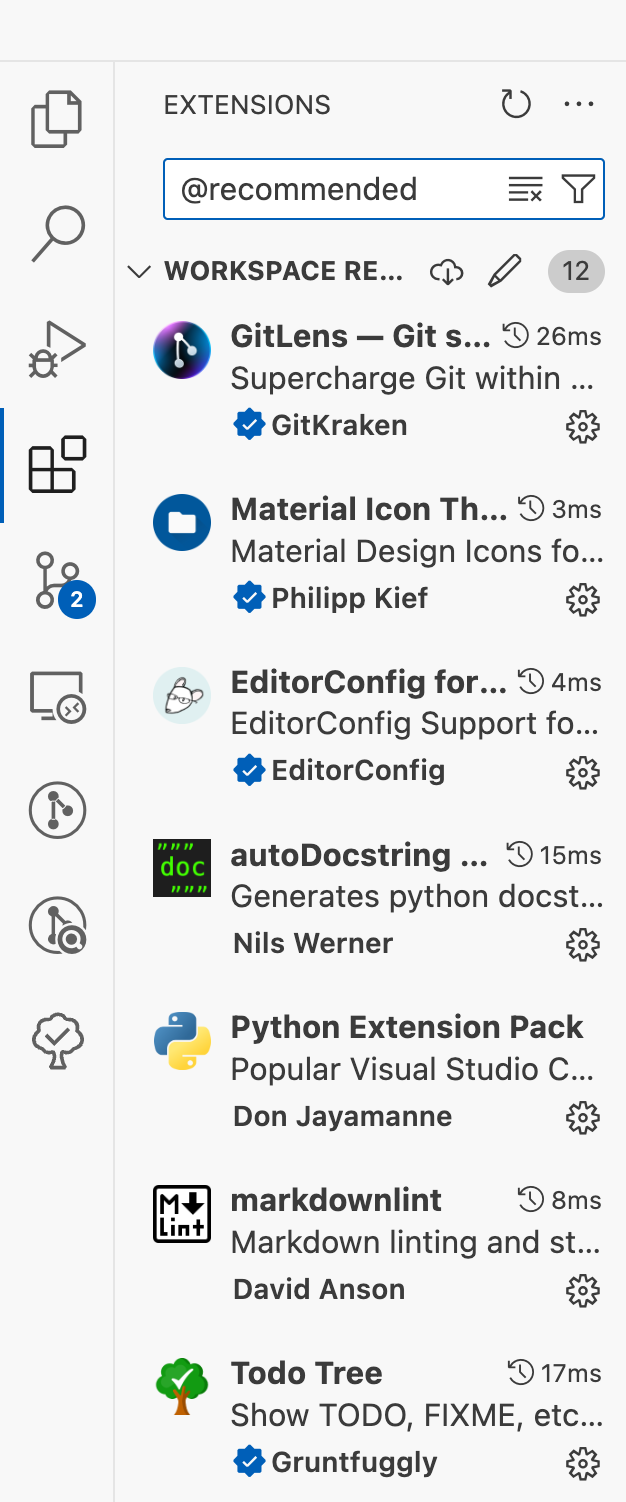Open the Extensions panel More Actions menu
The image size is (626, 1502).
click(x=579, y=103)
